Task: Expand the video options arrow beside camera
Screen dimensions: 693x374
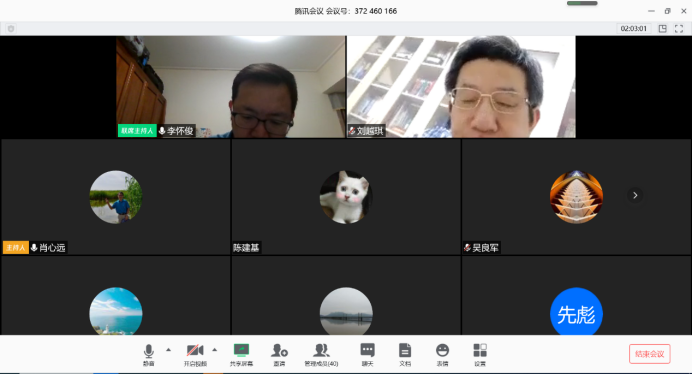Action: (215, 350)
